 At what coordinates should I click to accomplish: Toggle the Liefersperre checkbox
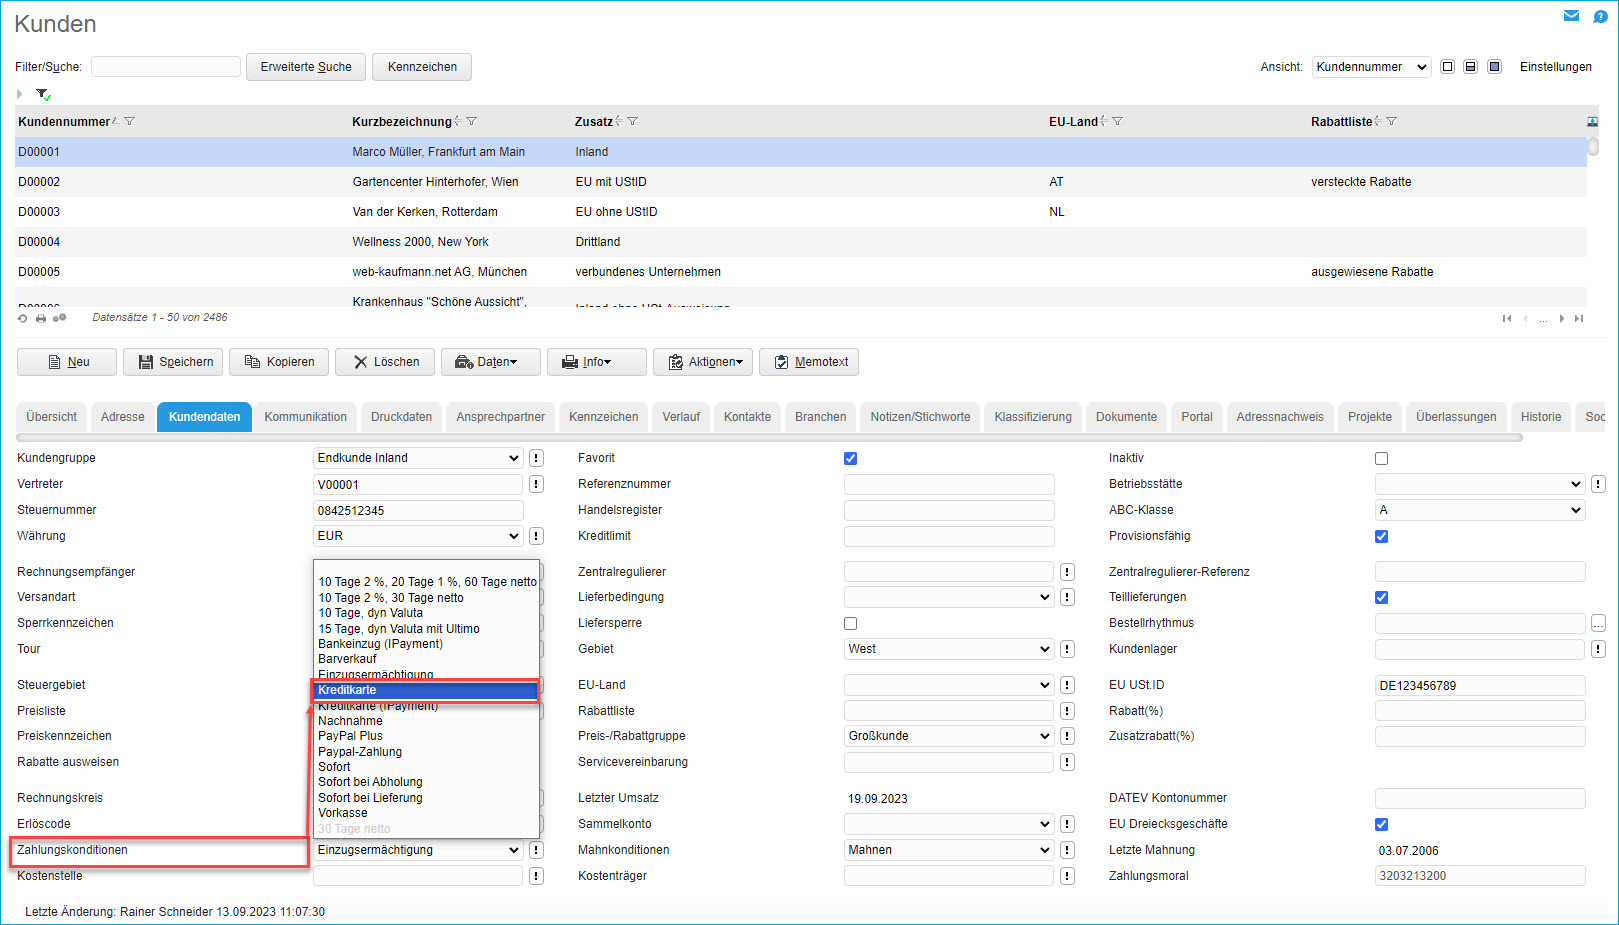click(850, 623)
